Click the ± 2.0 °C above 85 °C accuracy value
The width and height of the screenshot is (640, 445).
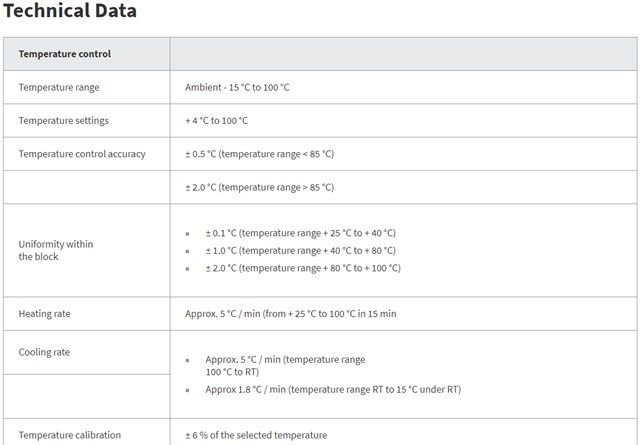[259, 187]
